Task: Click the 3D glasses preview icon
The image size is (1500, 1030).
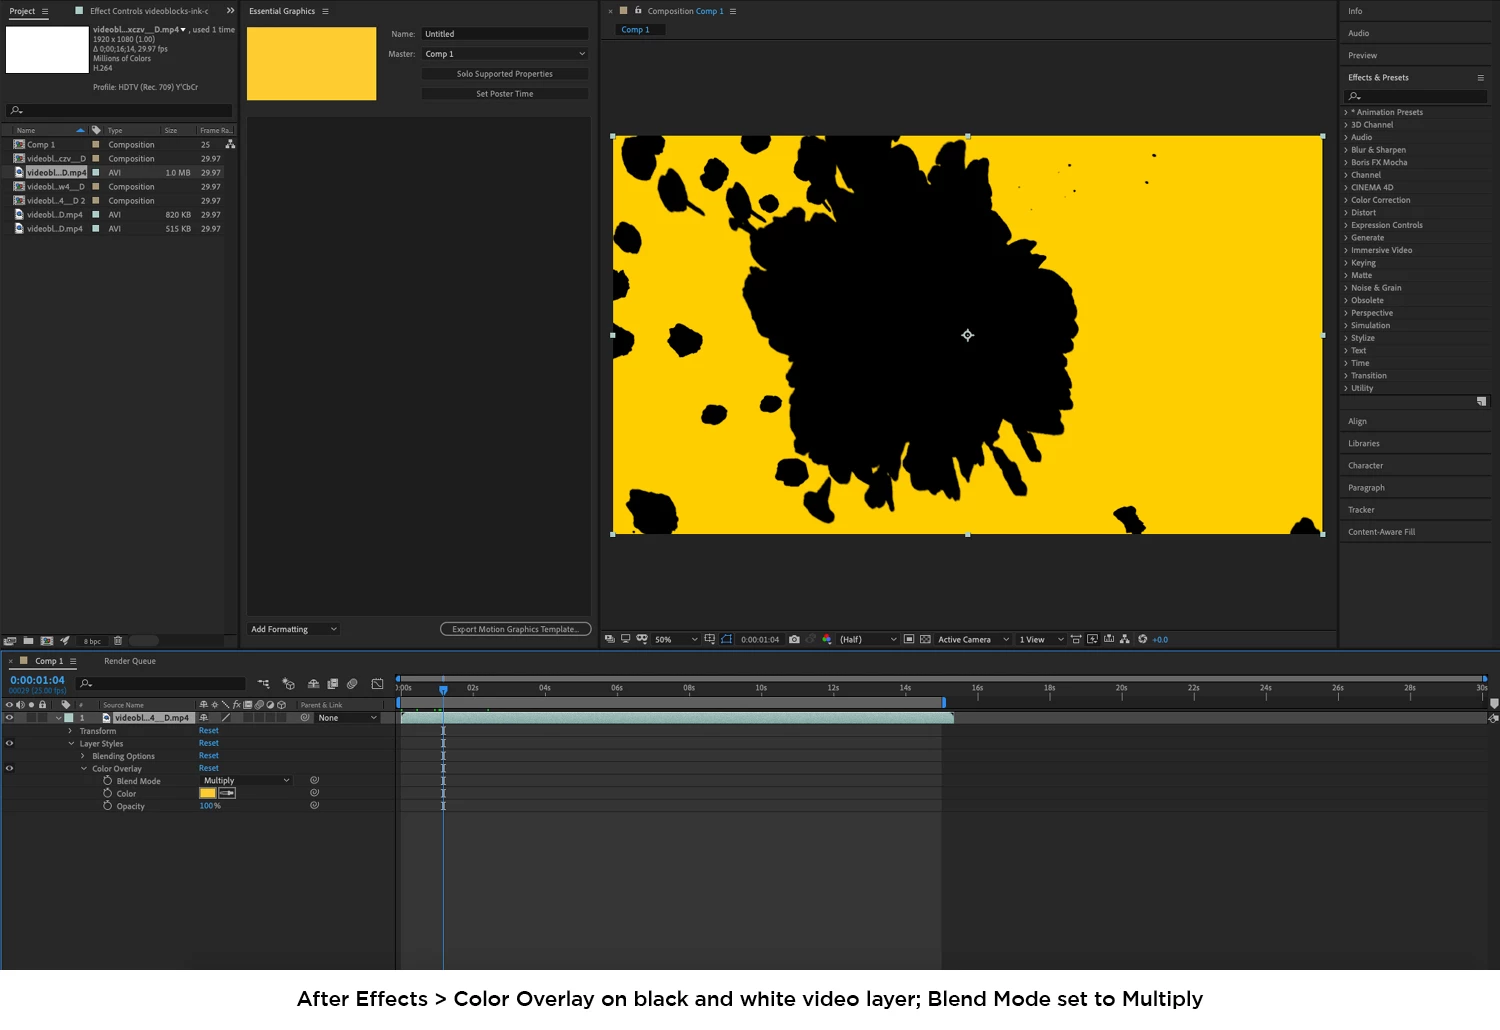Action: [642, 639]
